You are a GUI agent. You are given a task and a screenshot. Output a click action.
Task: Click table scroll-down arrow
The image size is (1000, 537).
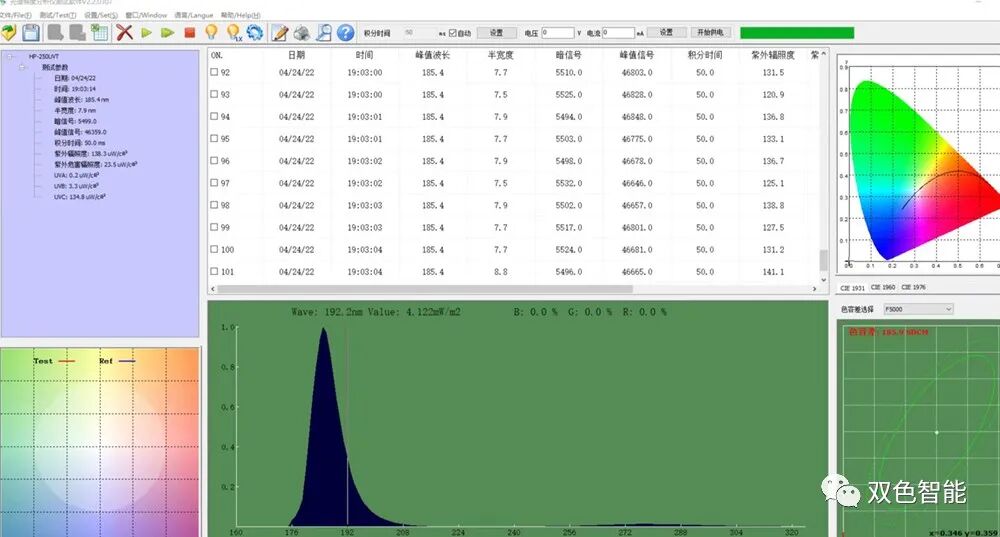823,279
